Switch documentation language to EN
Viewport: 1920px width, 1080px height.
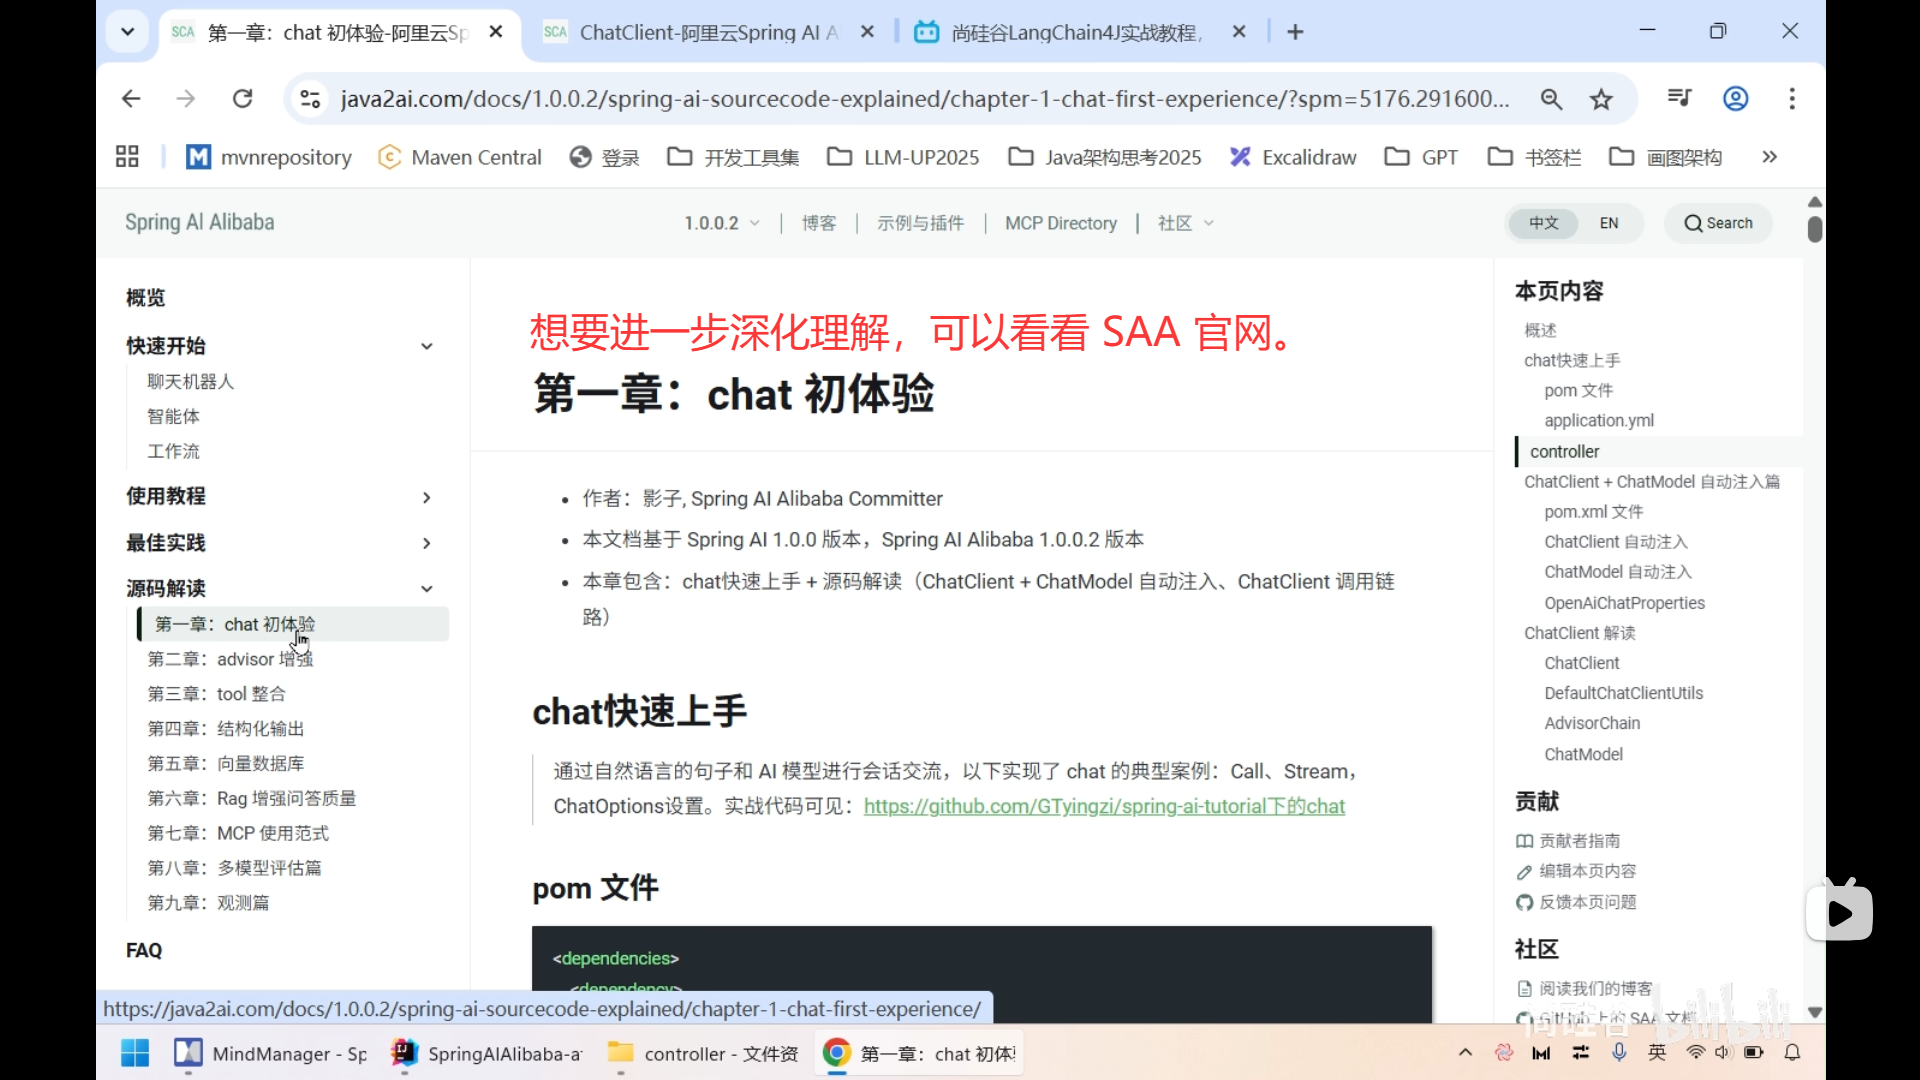(1609, 223)
